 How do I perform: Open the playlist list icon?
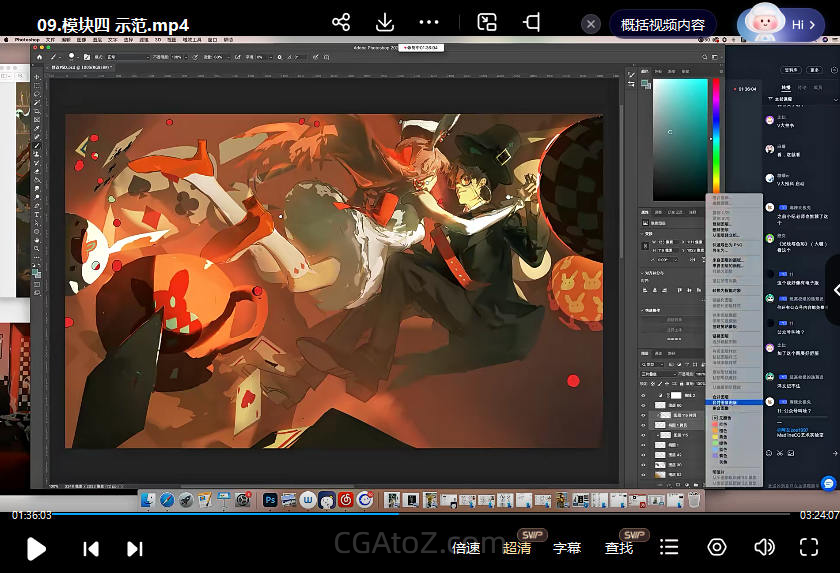(x=669, y=547)
